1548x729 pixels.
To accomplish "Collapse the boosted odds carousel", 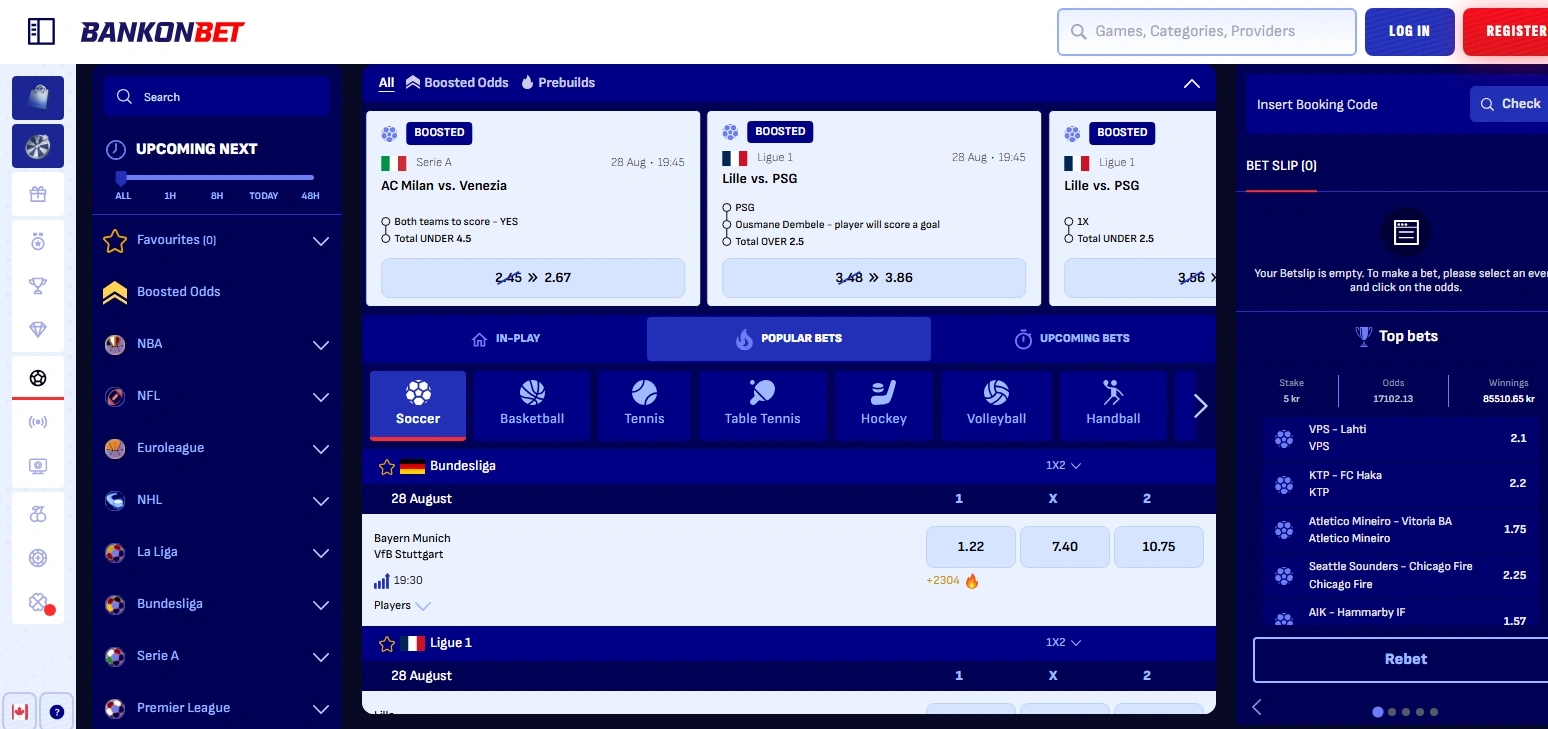I will coord(1192,84).
